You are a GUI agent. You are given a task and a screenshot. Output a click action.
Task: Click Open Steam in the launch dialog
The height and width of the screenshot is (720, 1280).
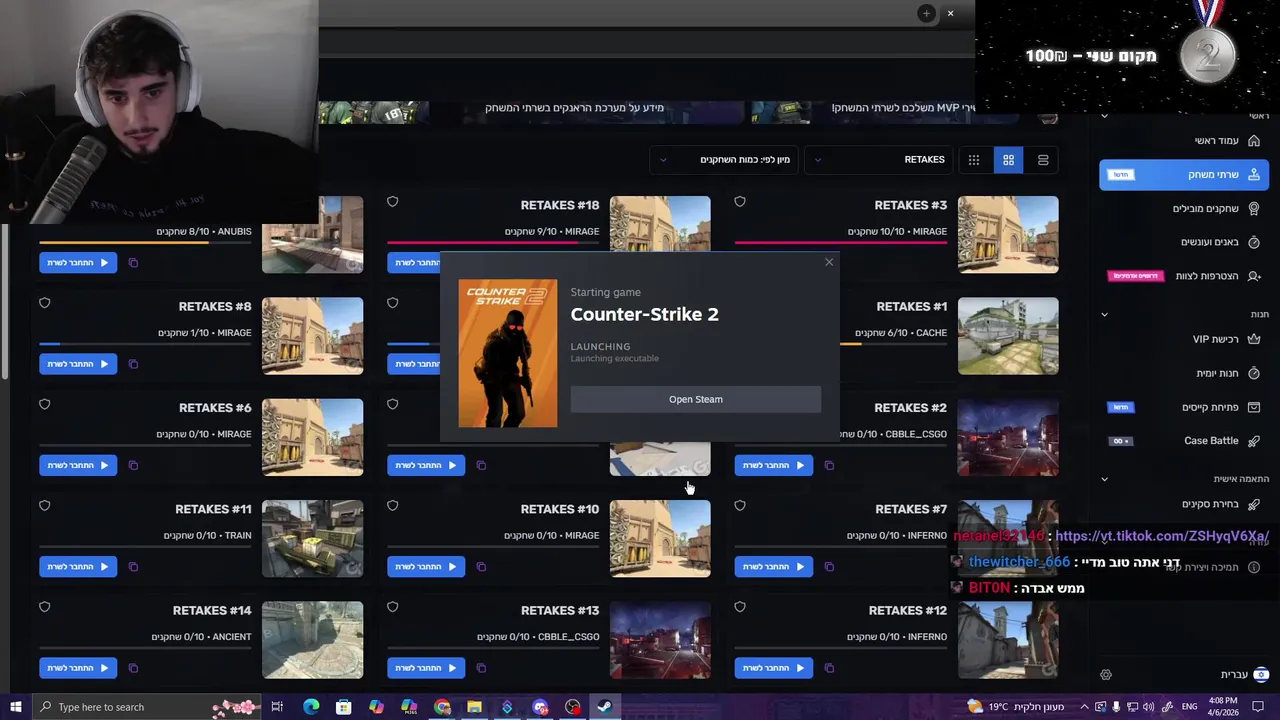coord(696,399)
